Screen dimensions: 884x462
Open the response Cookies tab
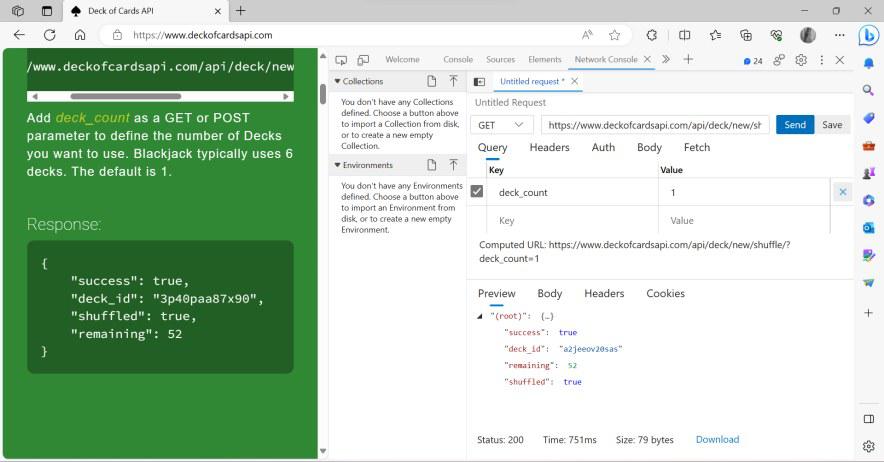[x=665, y=293]
